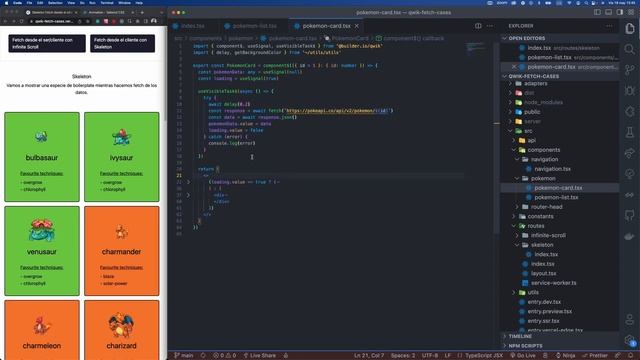Open the Explorer panel ellipsis menu
The height and width of the screenshot is (360, 640).
[609, 26]
